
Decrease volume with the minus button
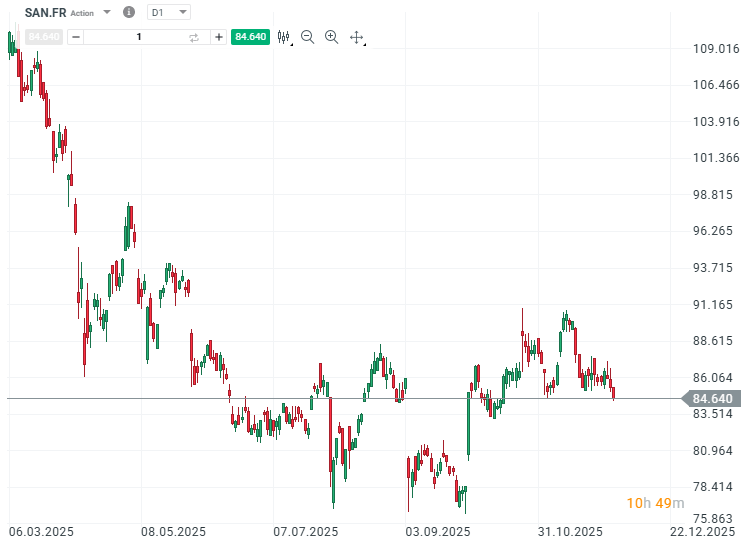(x=77, y=37)
